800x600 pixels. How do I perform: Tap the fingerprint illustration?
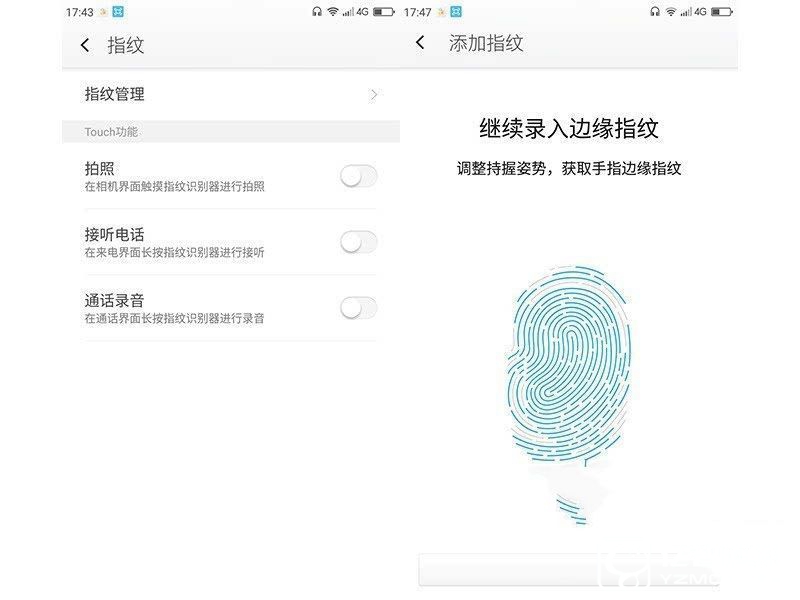(x=569, y=394)
